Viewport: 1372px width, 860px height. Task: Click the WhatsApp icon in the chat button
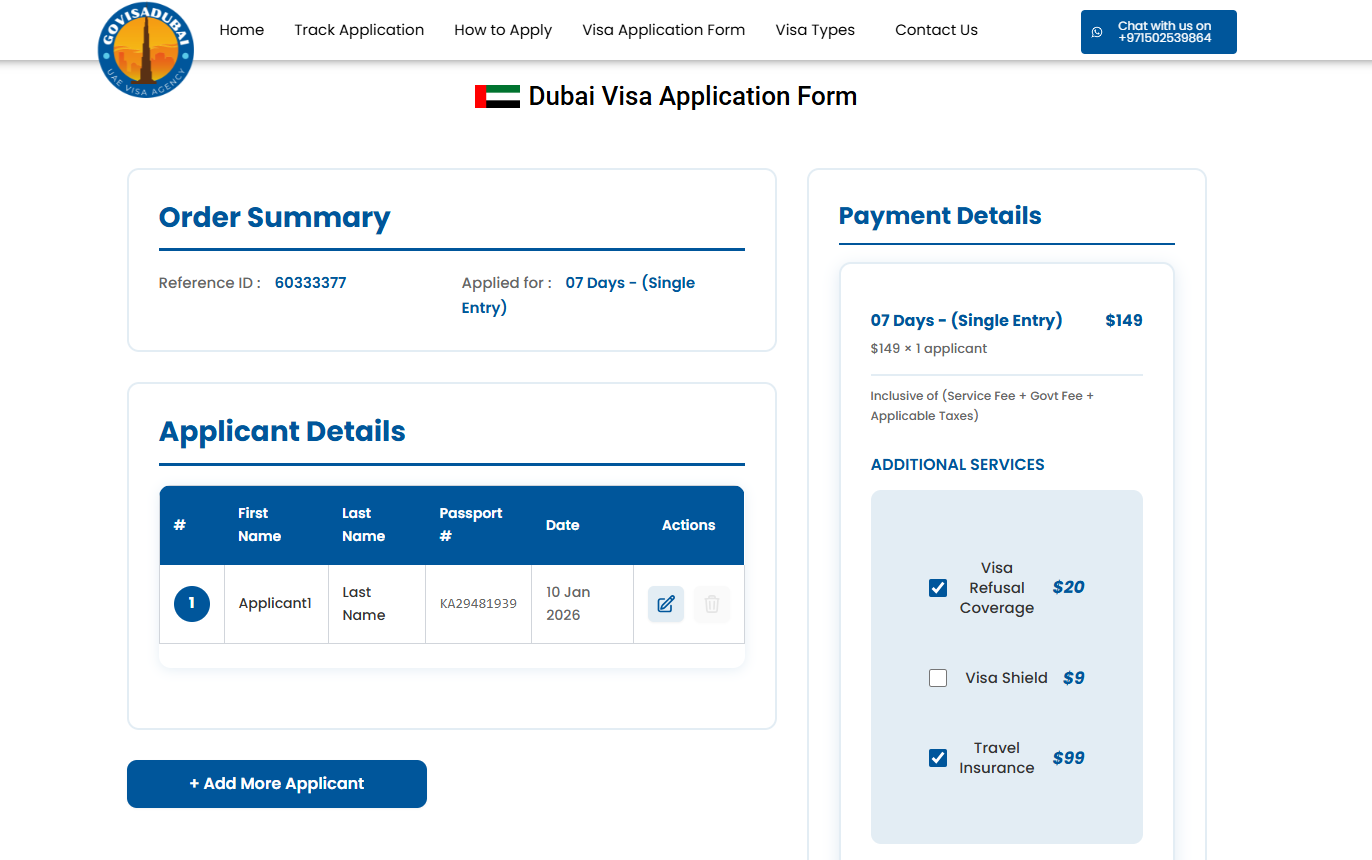tap(1097, 32)
